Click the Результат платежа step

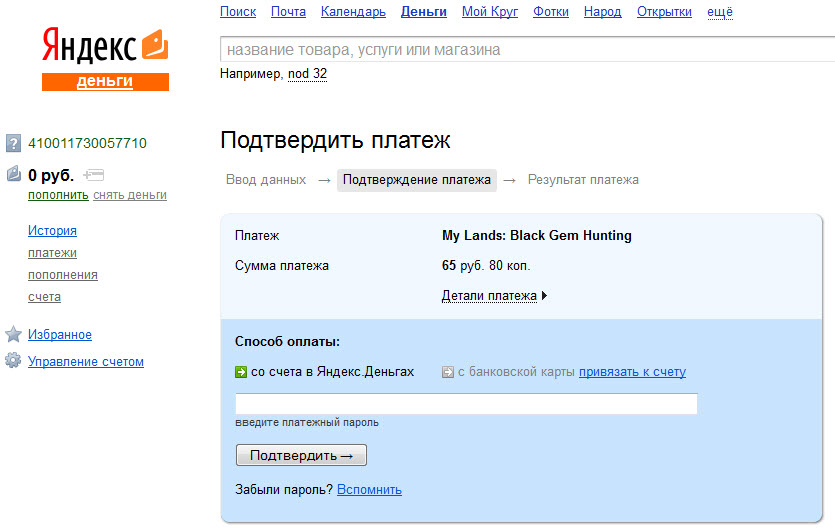pyautogui.click(x=583, y=179)
